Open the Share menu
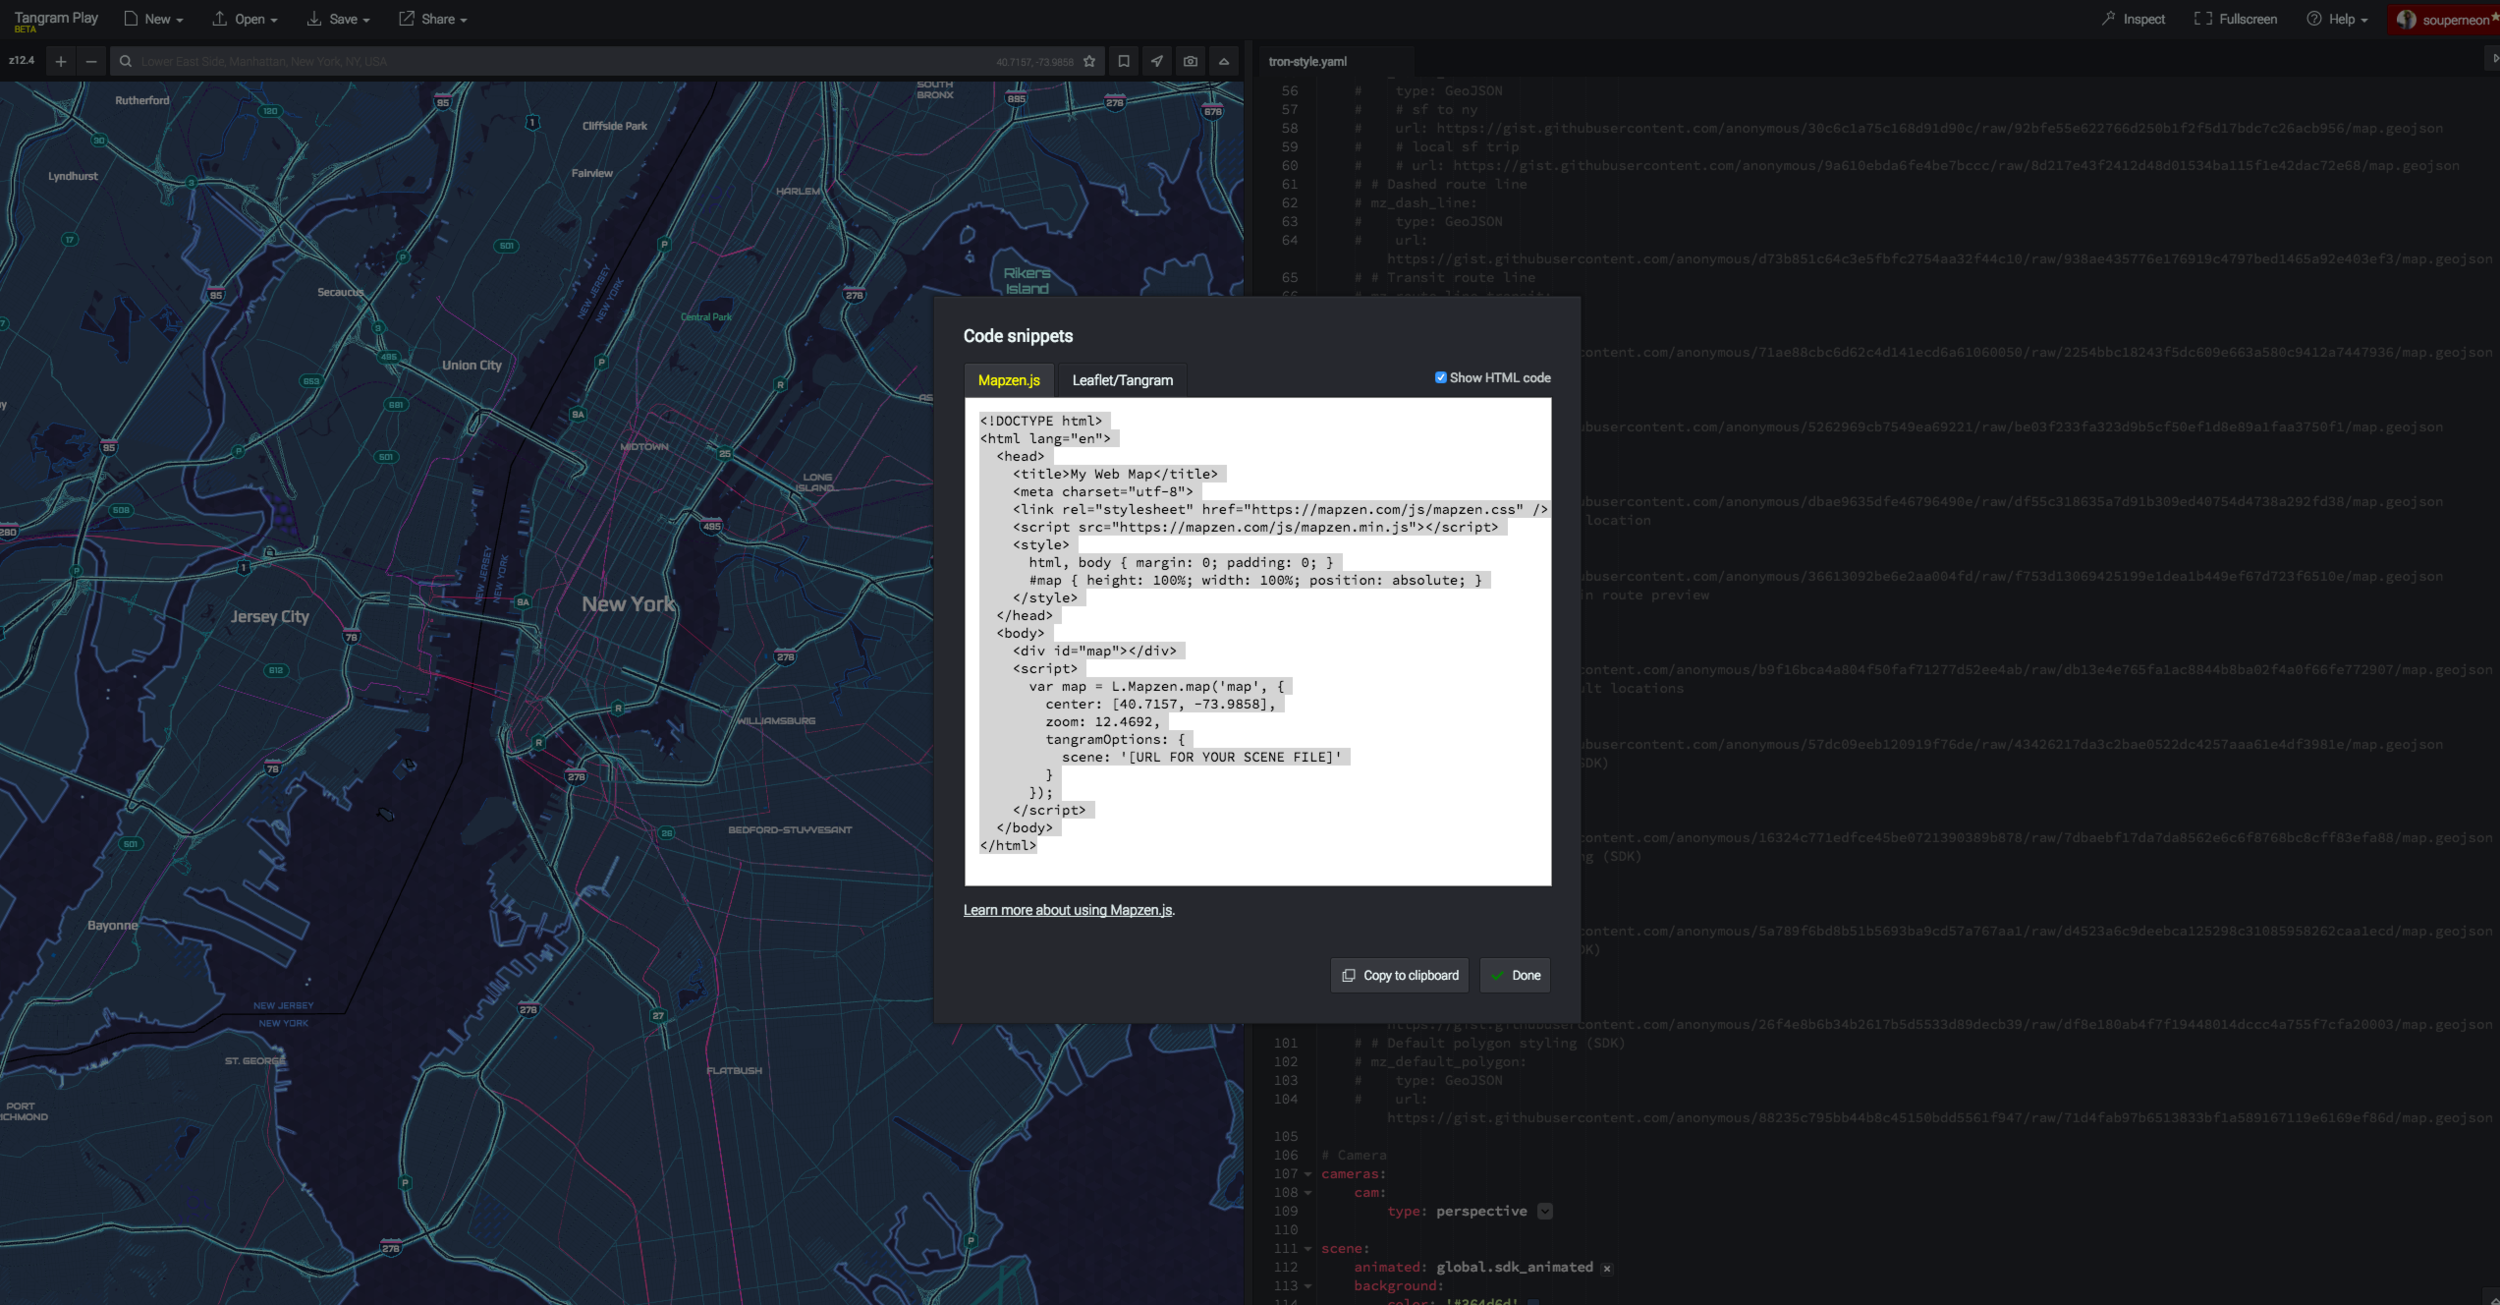 pyautogui.click(x=434, y=19)
